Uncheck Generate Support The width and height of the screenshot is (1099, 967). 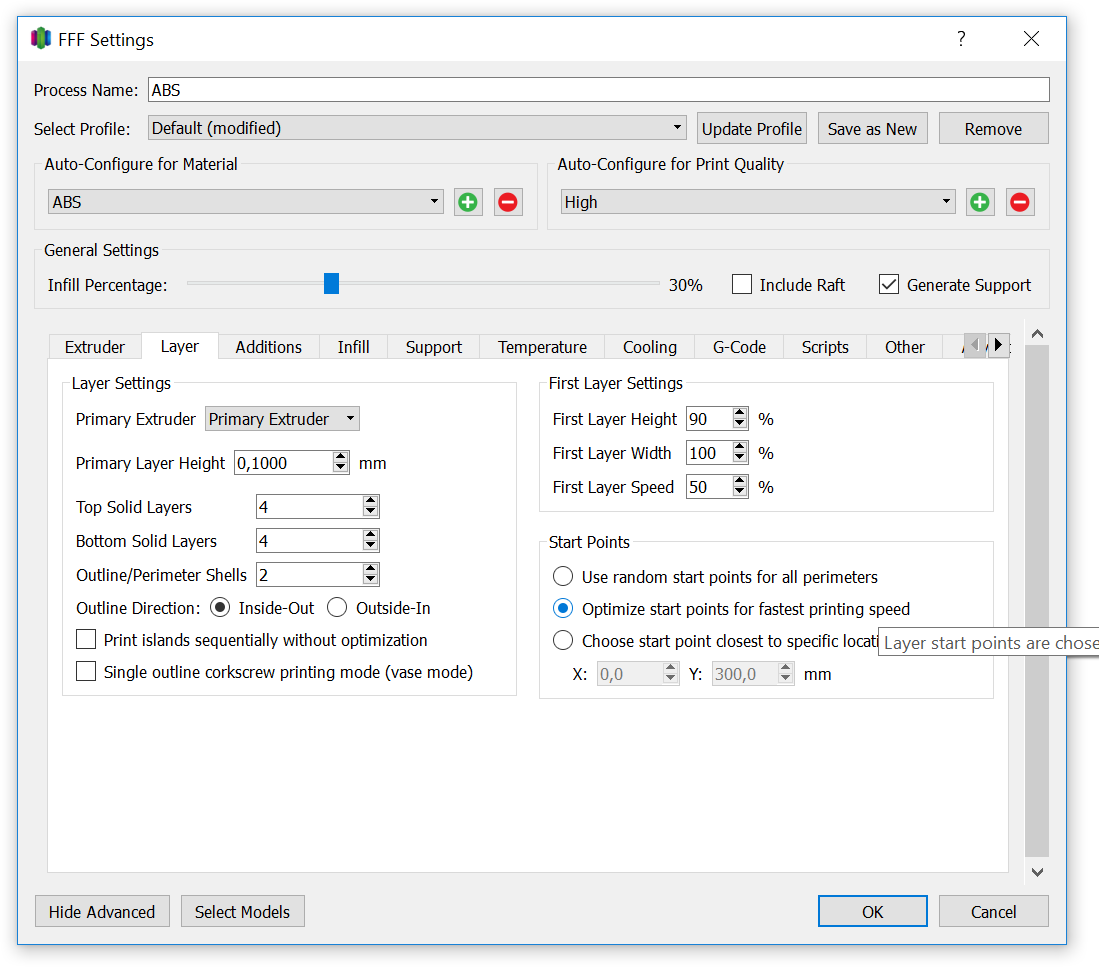(x=889, y=284)
